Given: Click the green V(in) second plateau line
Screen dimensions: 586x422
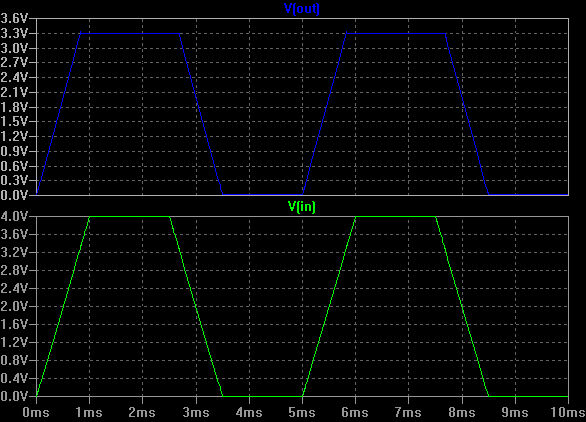Looking at the screenshot, I should tap(395, 216).
